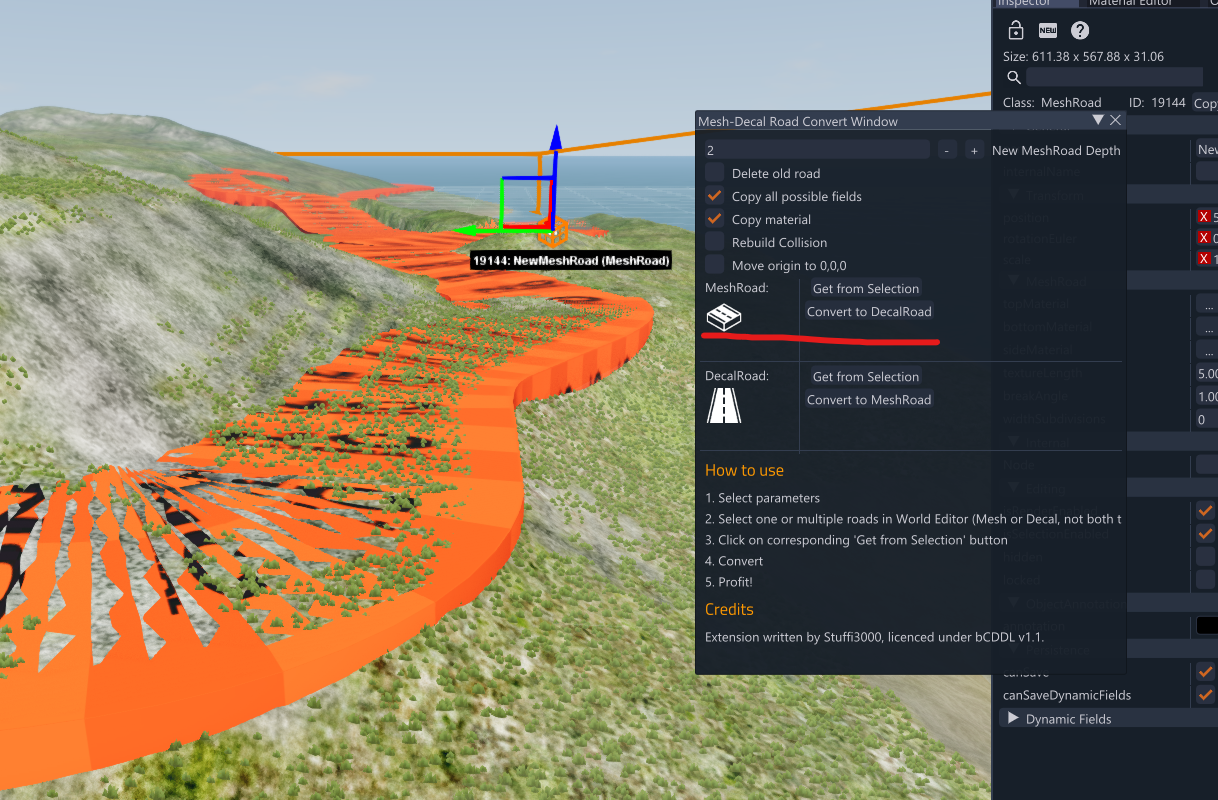Open bottomMaterial browse ellipsis button

tap(1207, 328)
